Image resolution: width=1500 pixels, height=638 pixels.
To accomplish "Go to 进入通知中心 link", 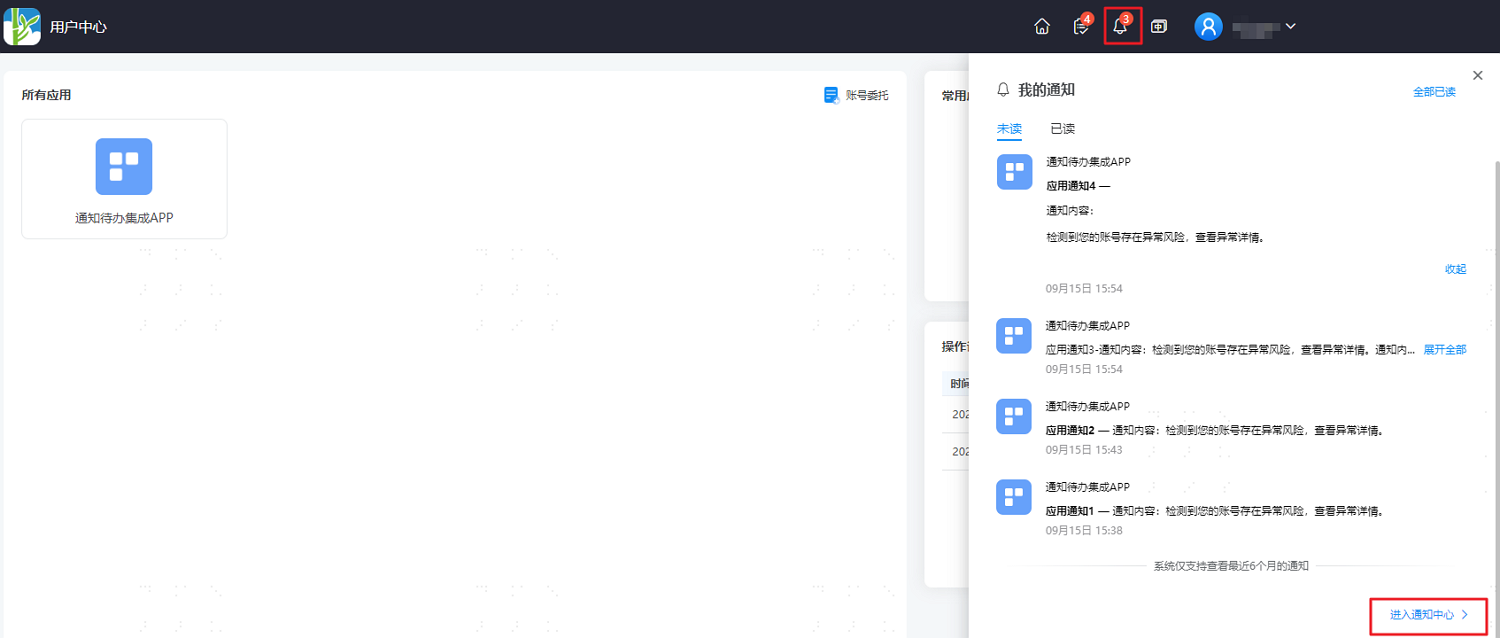I will coord(1429,615).
